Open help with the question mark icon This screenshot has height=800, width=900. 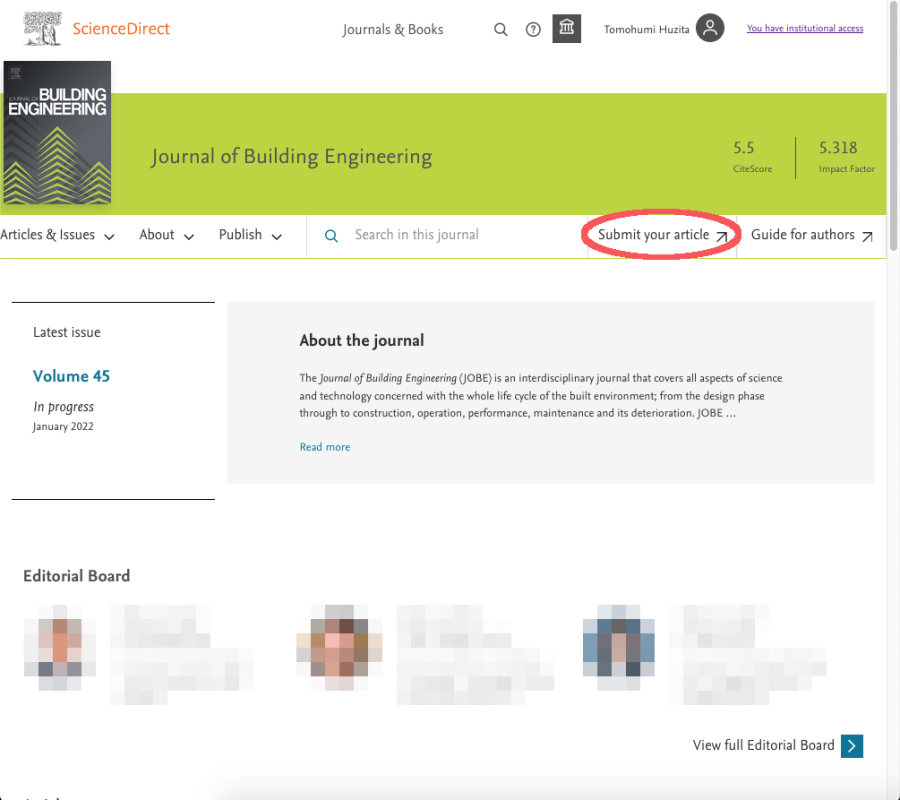(533, 29)
